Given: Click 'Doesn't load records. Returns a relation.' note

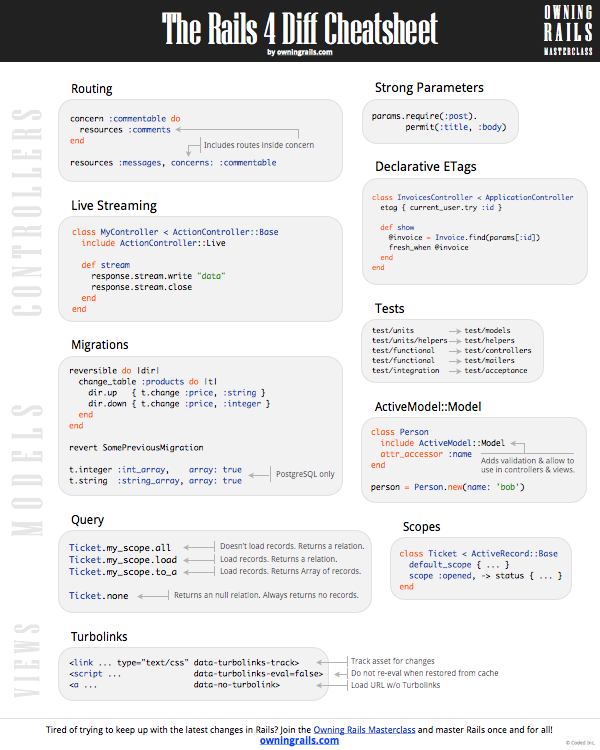Looking at the screenshot, I should pos(292,546).
